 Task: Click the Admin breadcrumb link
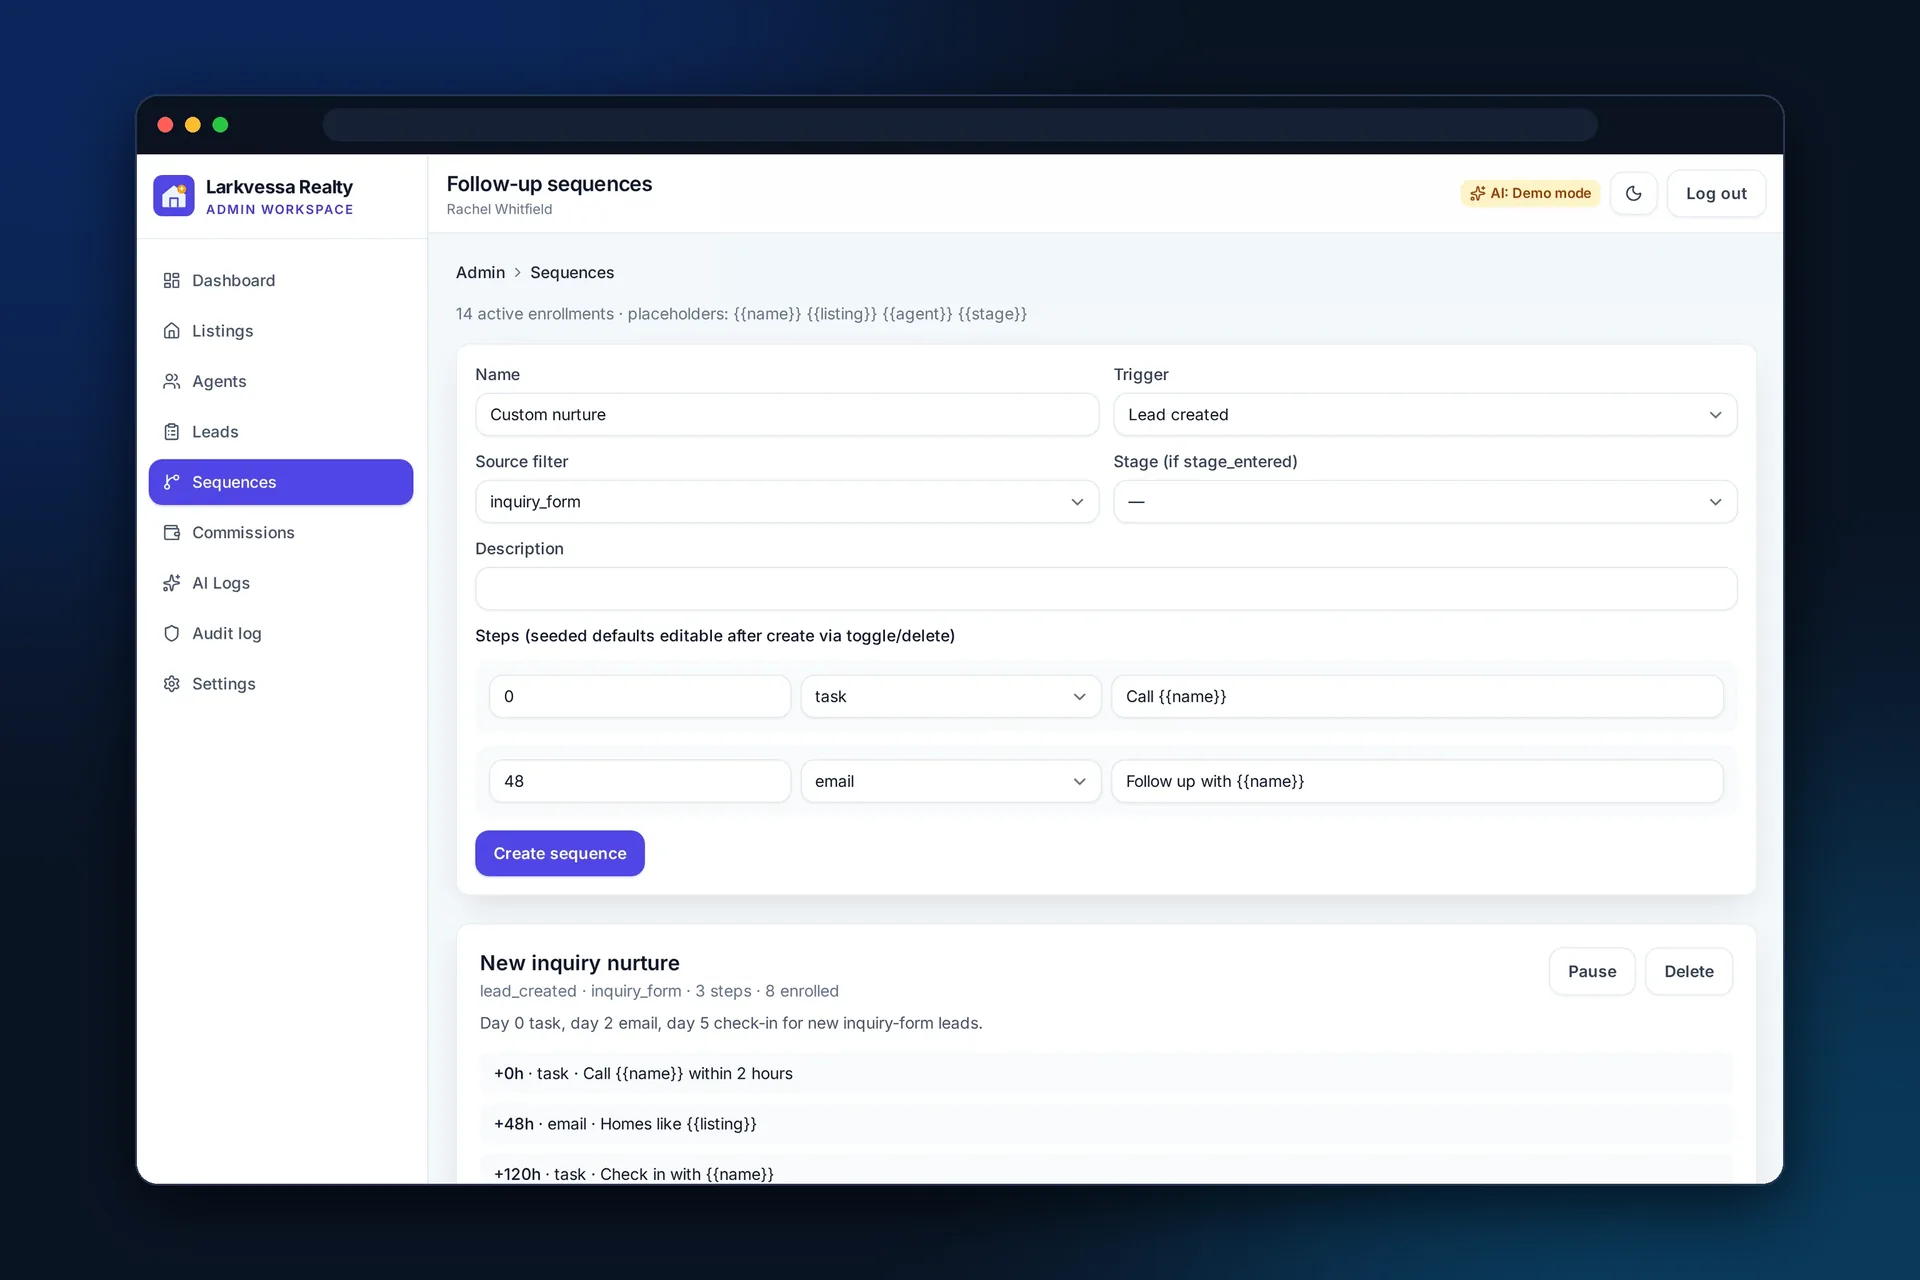(480, 273)
